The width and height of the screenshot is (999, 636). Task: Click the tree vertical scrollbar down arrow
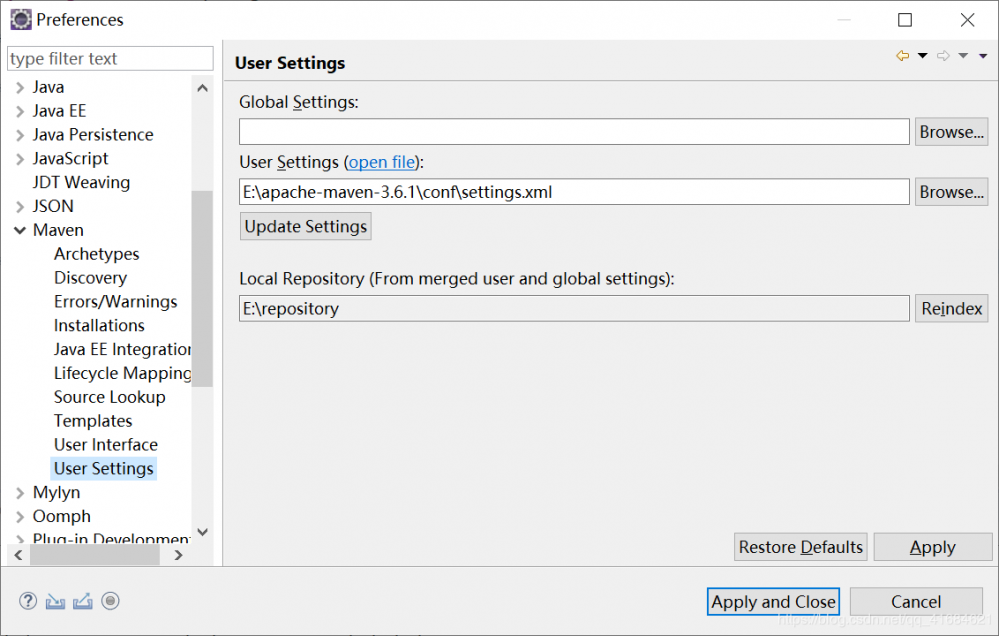[203, 532]
